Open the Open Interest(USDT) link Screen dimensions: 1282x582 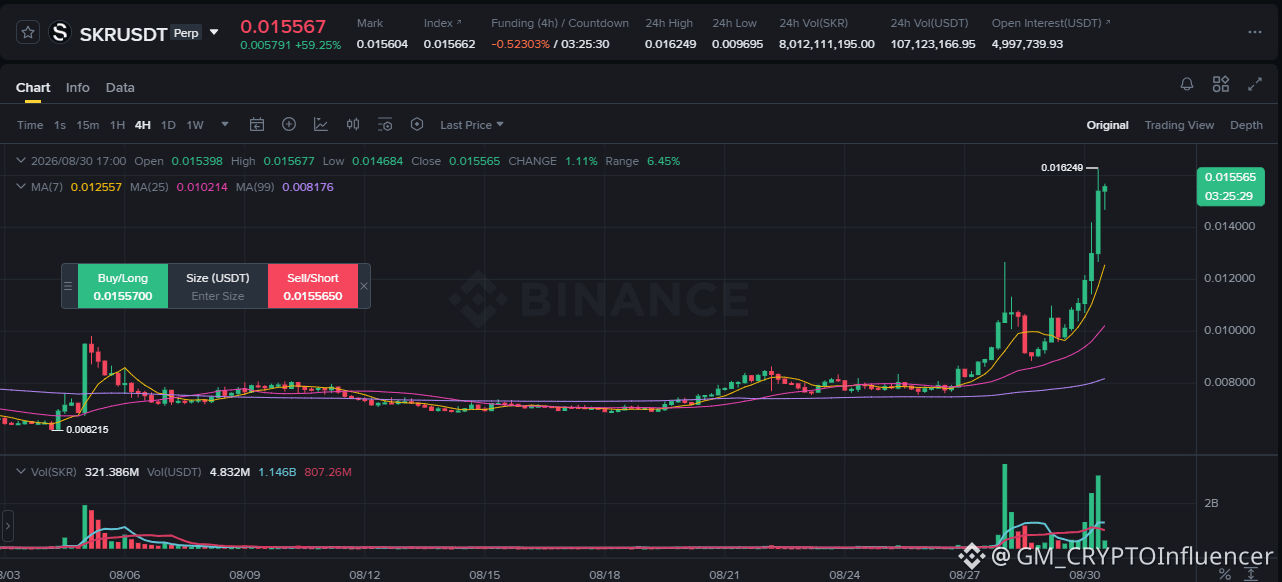[1051, 23]
